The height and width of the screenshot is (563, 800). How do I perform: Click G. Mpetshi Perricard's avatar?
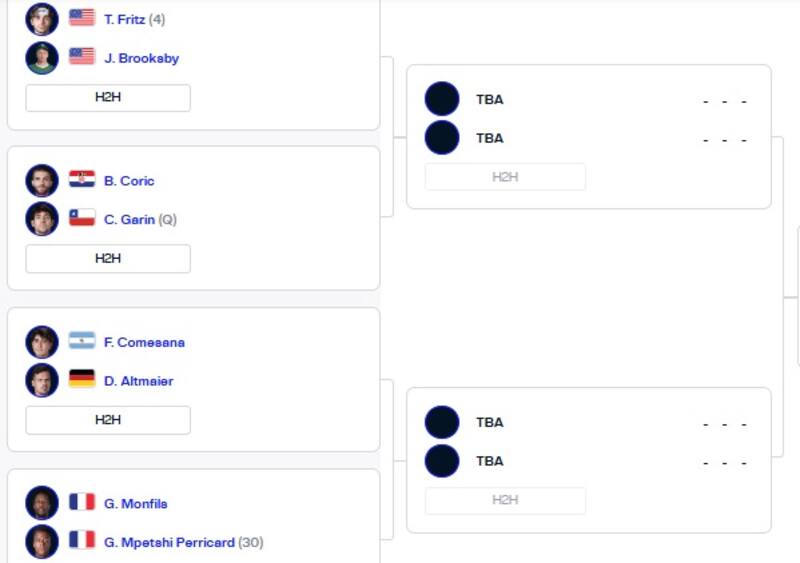[x=42, y=542]
